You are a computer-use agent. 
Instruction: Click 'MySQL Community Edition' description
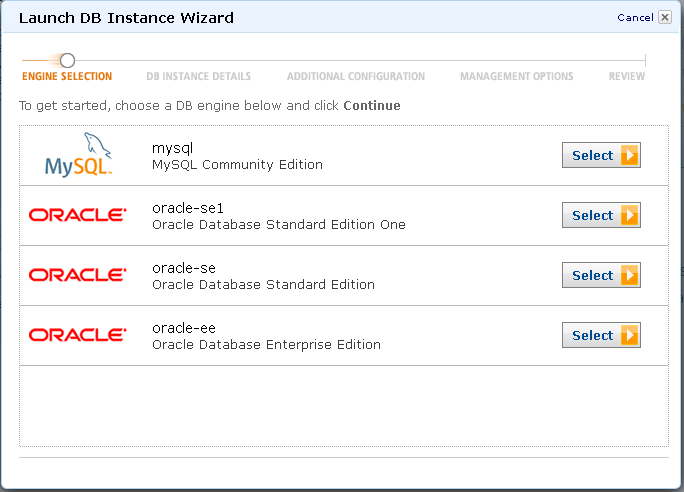tap(237, 165)
